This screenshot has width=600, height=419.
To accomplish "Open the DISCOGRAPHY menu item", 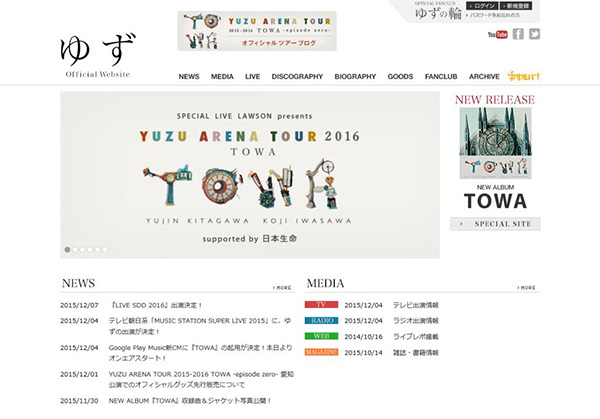I will pyautogui.click(x=297, y=77).
